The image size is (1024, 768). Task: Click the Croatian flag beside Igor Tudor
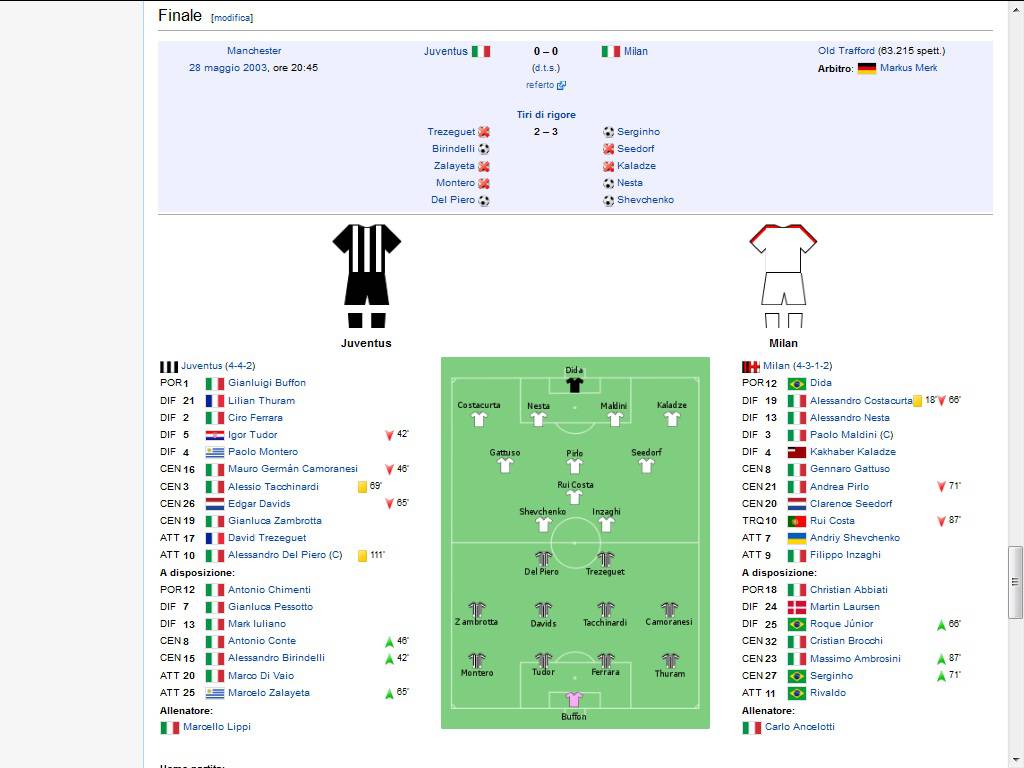(215, 435)
